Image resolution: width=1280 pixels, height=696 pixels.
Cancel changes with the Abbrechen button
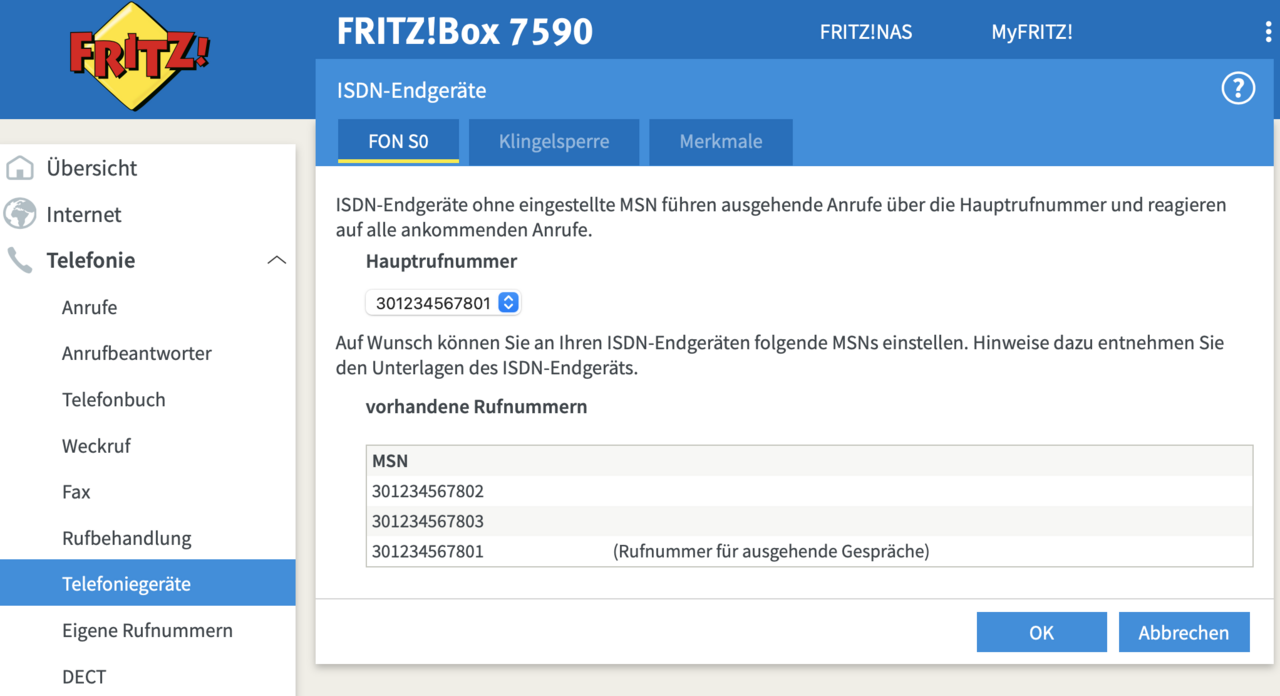[1184, 632]
